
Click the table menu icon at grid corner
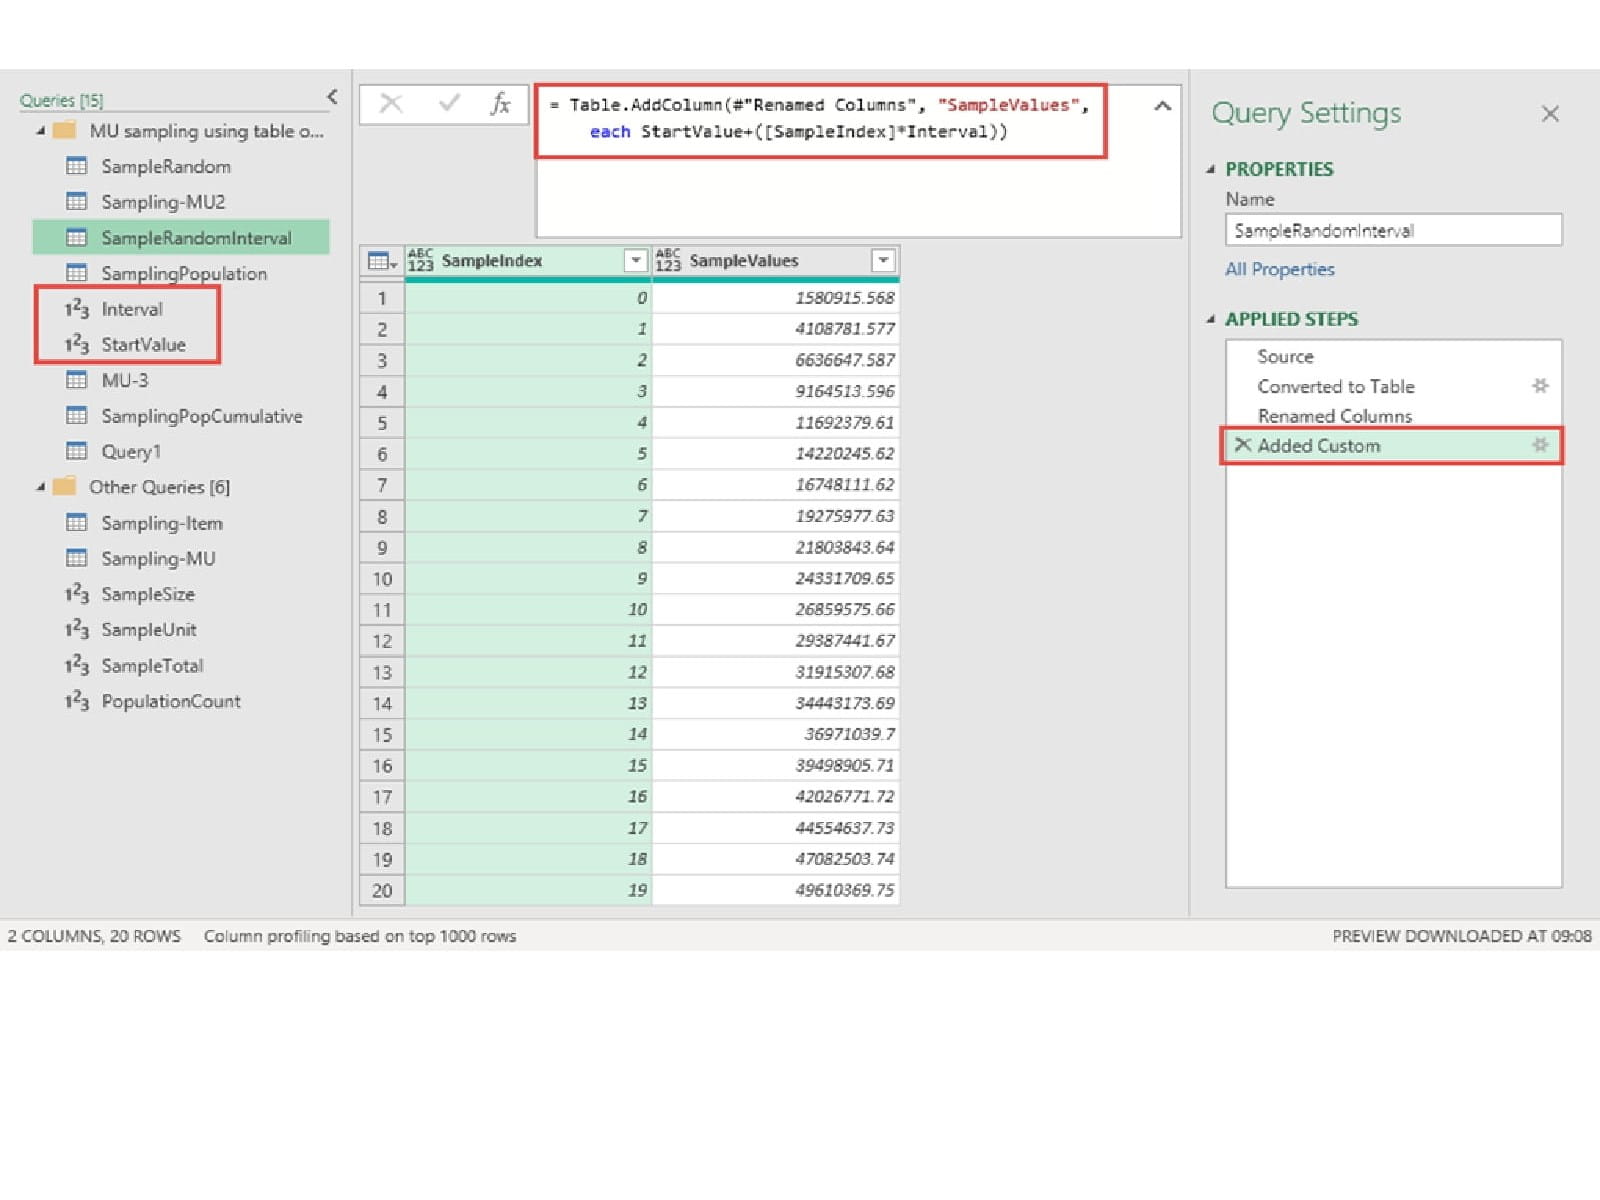pyautogui.click(x=381, y=261)
